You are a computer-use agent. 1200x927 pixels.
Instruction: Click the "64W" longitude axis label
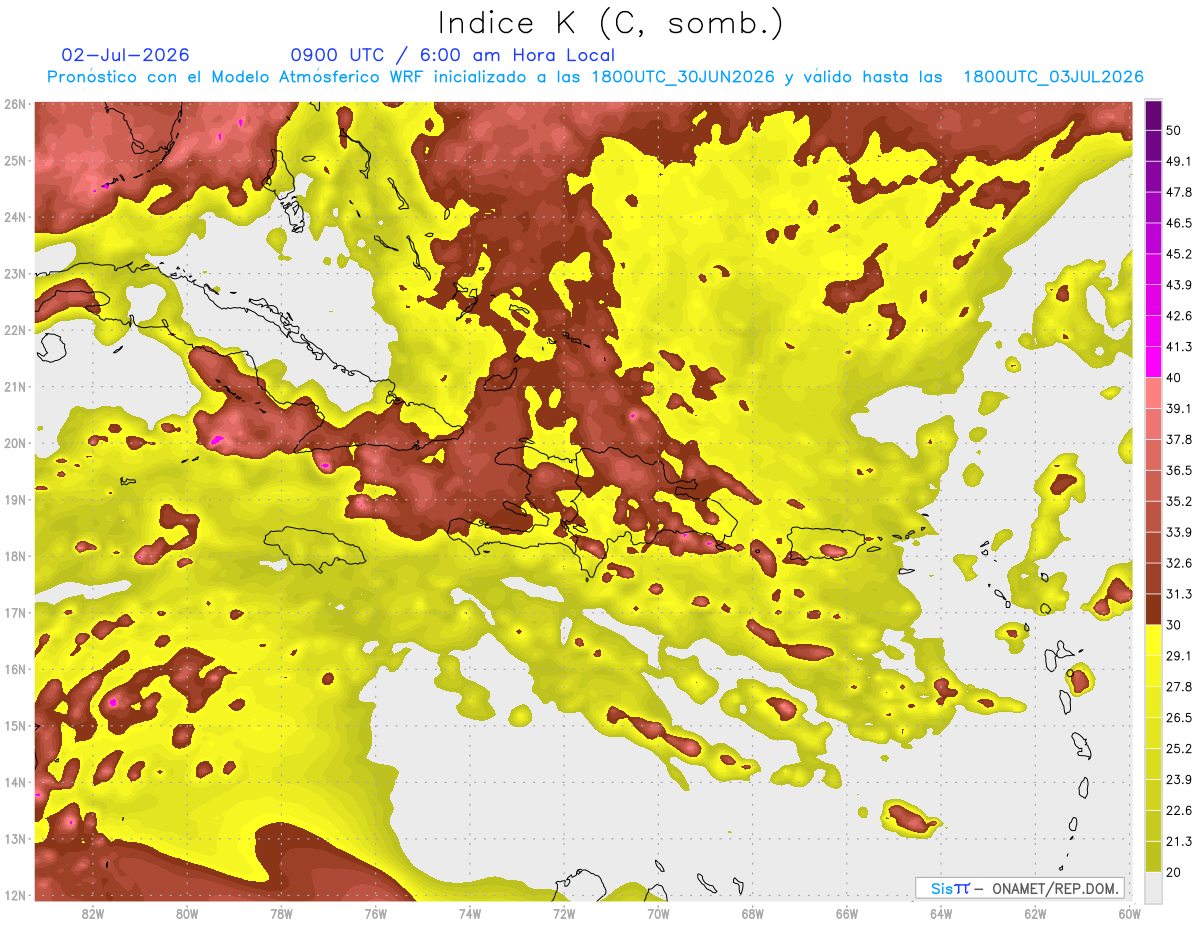click(x=941, y=914)
